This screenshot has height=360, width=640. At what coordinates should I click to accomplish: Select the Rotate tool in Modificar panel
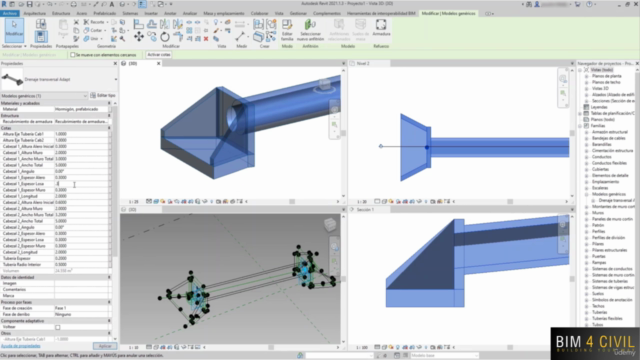coord(164,37)
